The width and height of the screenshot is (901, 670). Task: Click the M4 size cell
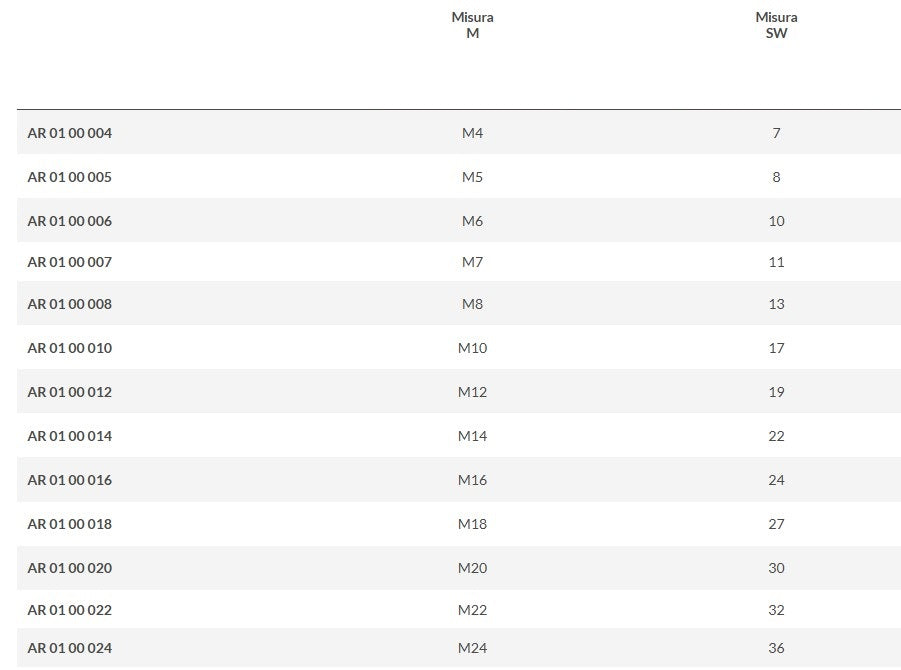(x=472, y=133)
